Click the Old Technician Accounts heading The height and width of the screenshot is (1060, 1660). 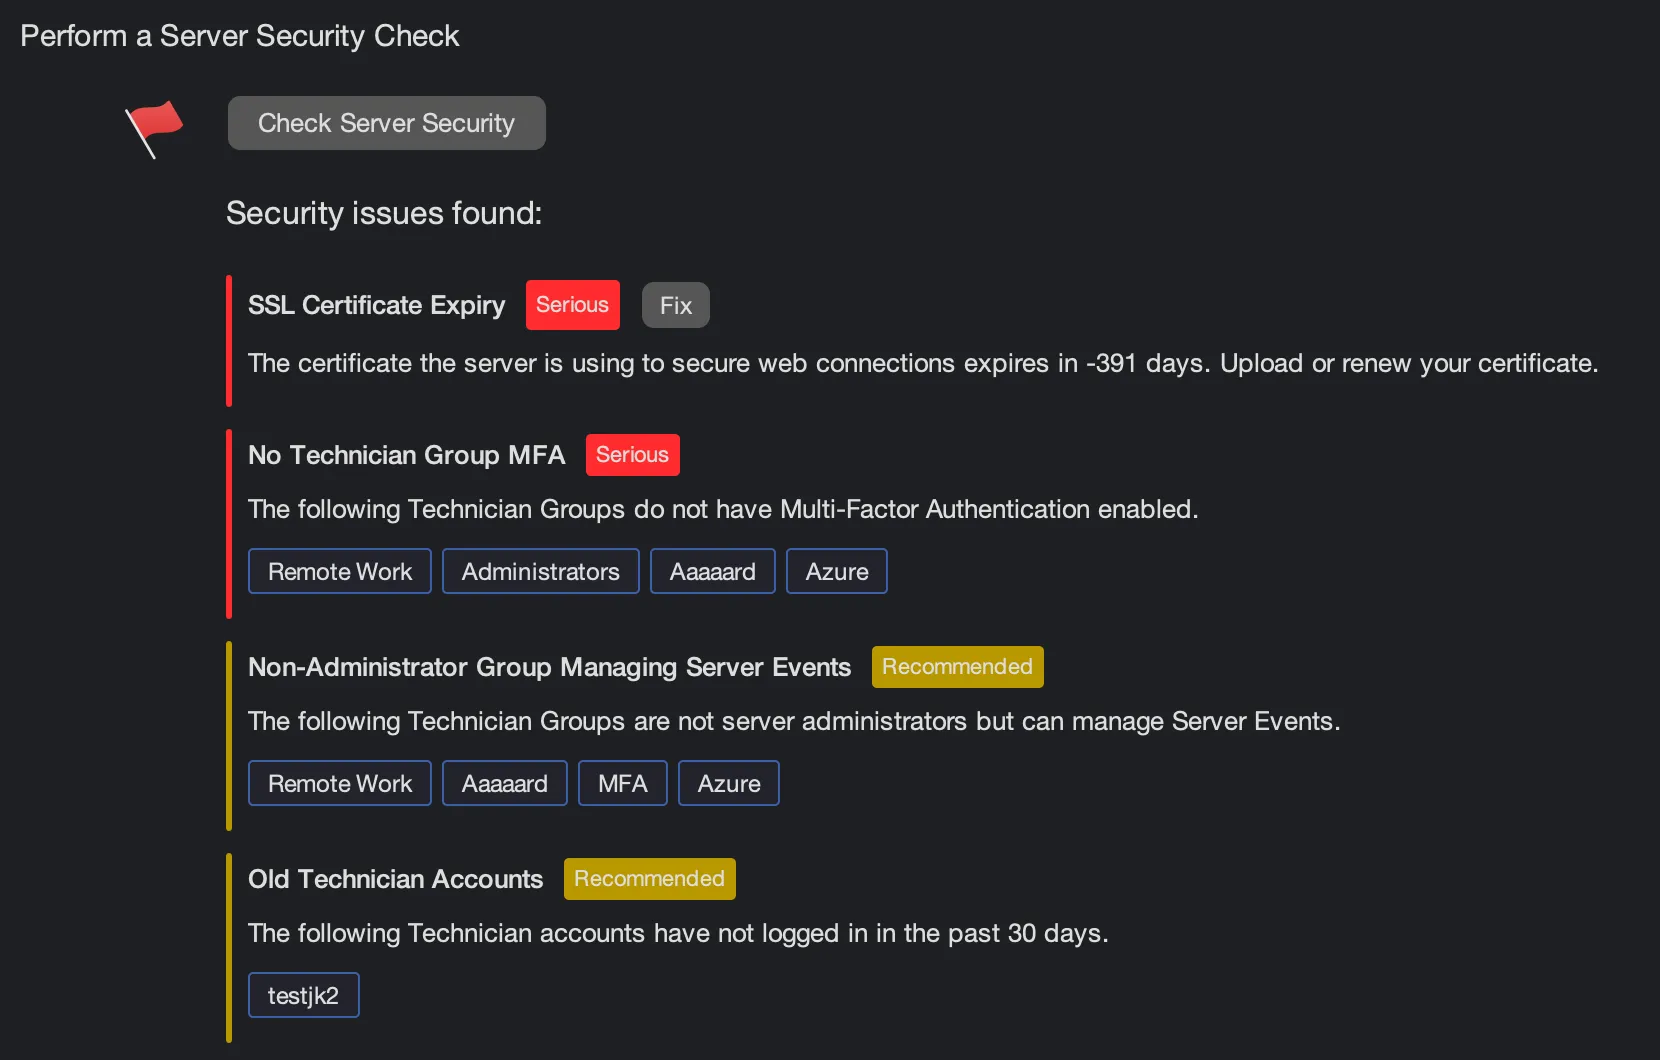395,879
